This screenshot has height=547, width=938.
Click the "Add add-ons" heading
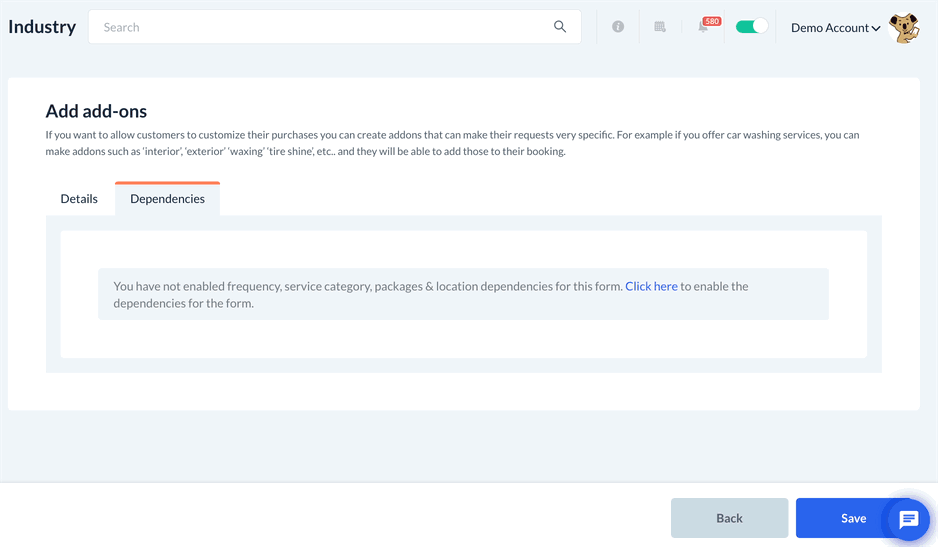[x=96, y=111]
